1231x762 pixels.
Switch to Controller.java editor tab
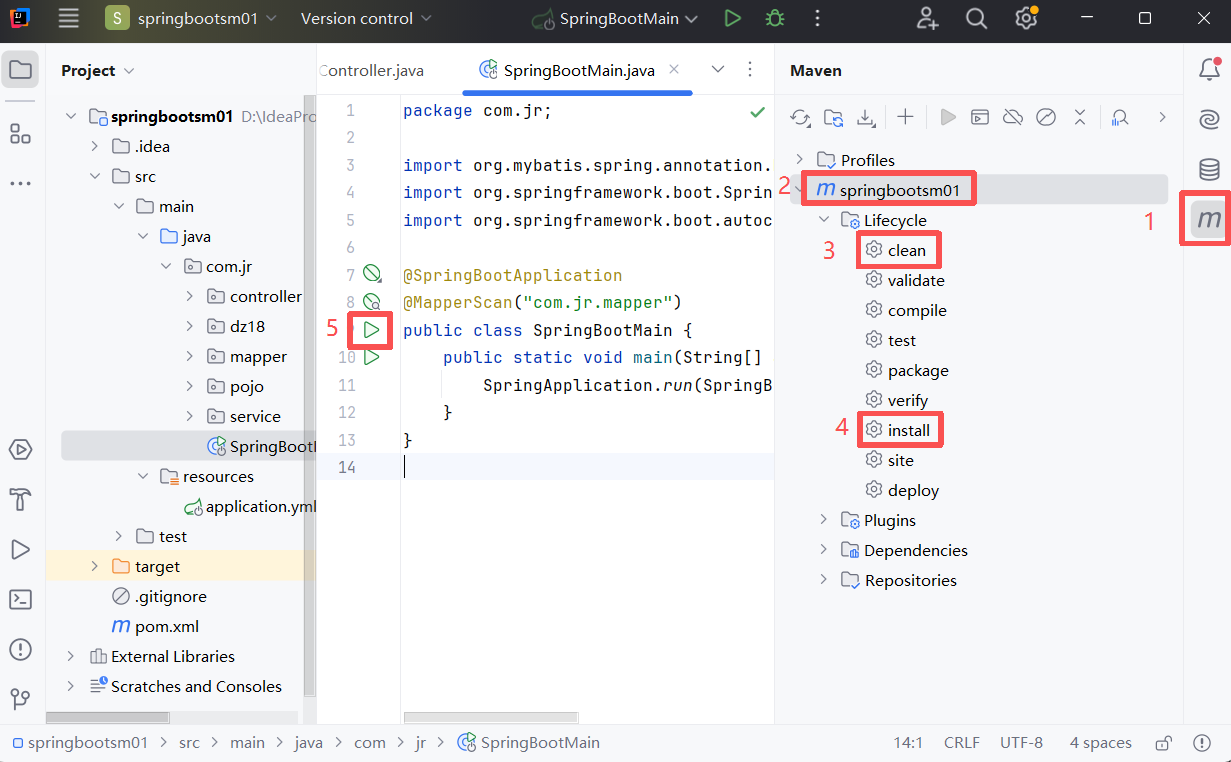click(371, 70)
